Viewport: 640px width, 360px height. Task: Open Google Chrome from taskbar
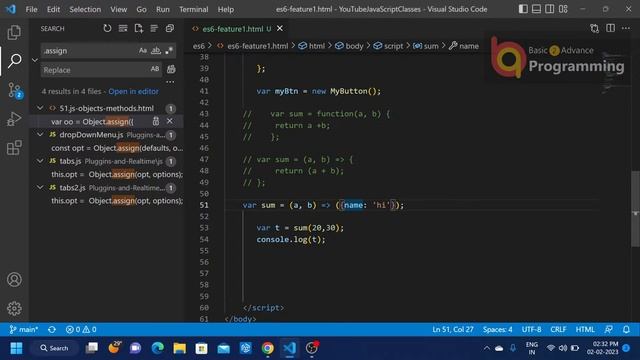point(268,348)
